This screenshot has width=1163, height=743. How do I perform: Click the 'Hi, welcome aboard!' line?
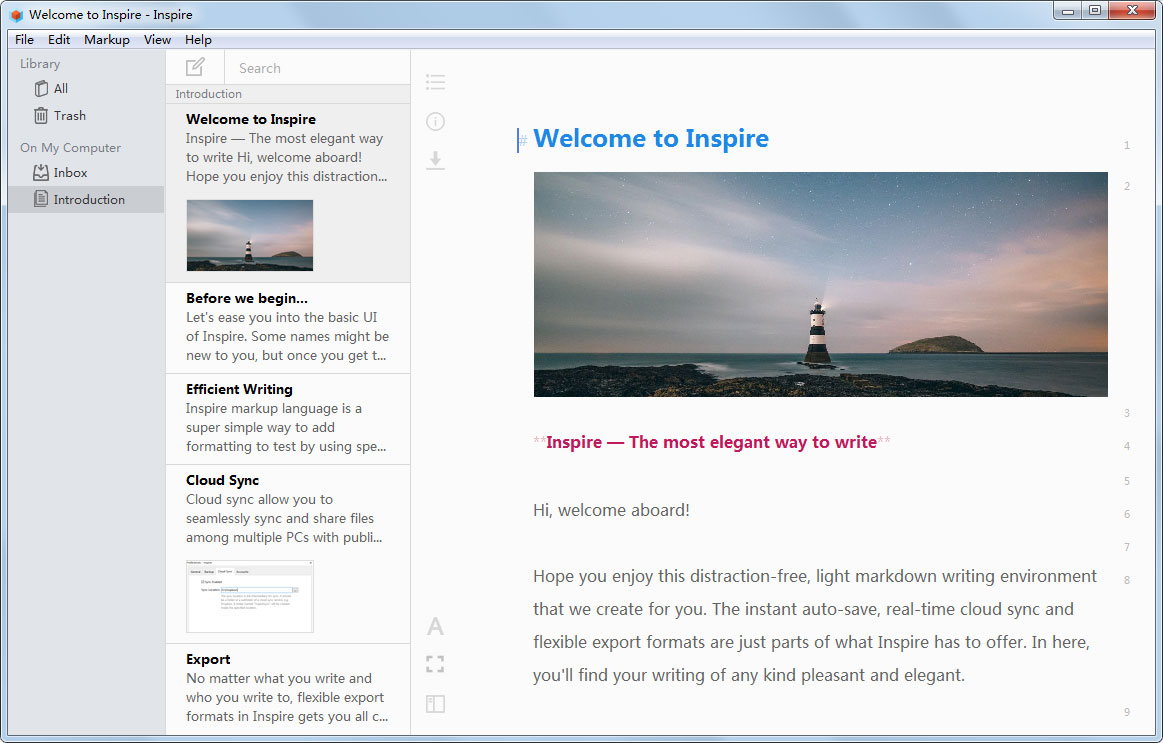611,510
